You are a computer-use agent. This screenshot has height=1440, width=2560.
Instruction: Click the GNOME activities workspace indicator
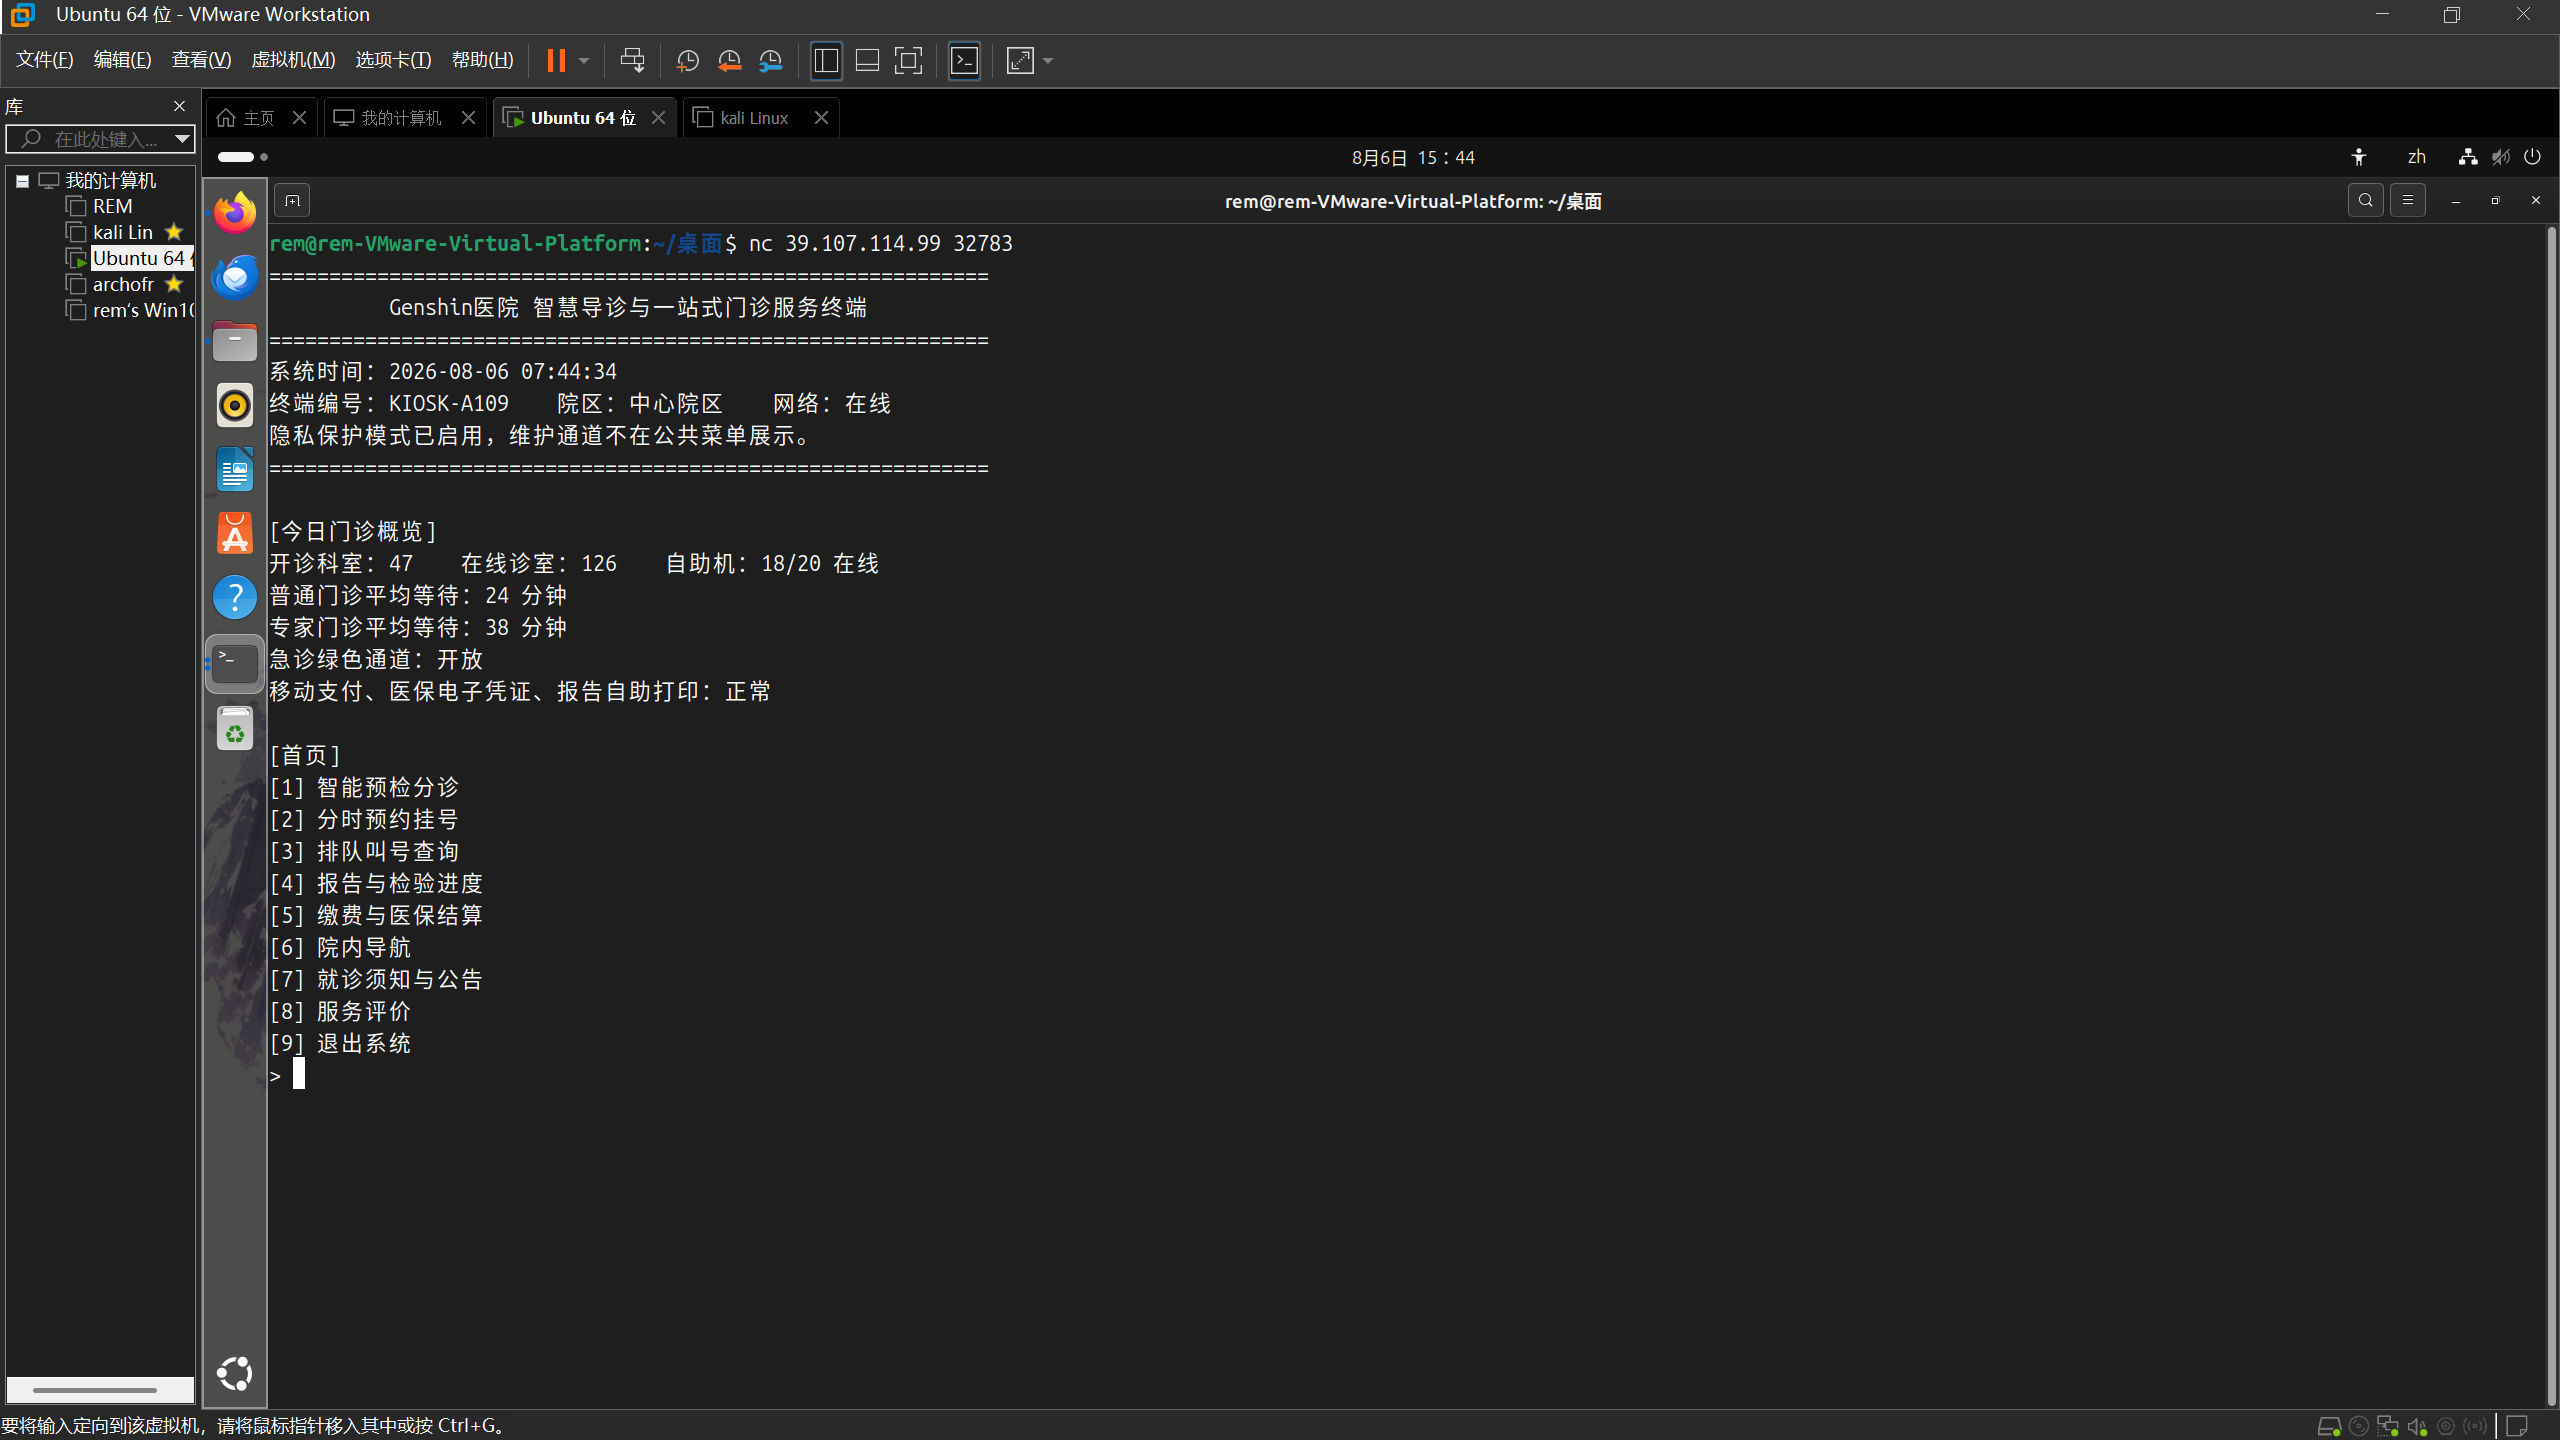[x=243, y=157]
